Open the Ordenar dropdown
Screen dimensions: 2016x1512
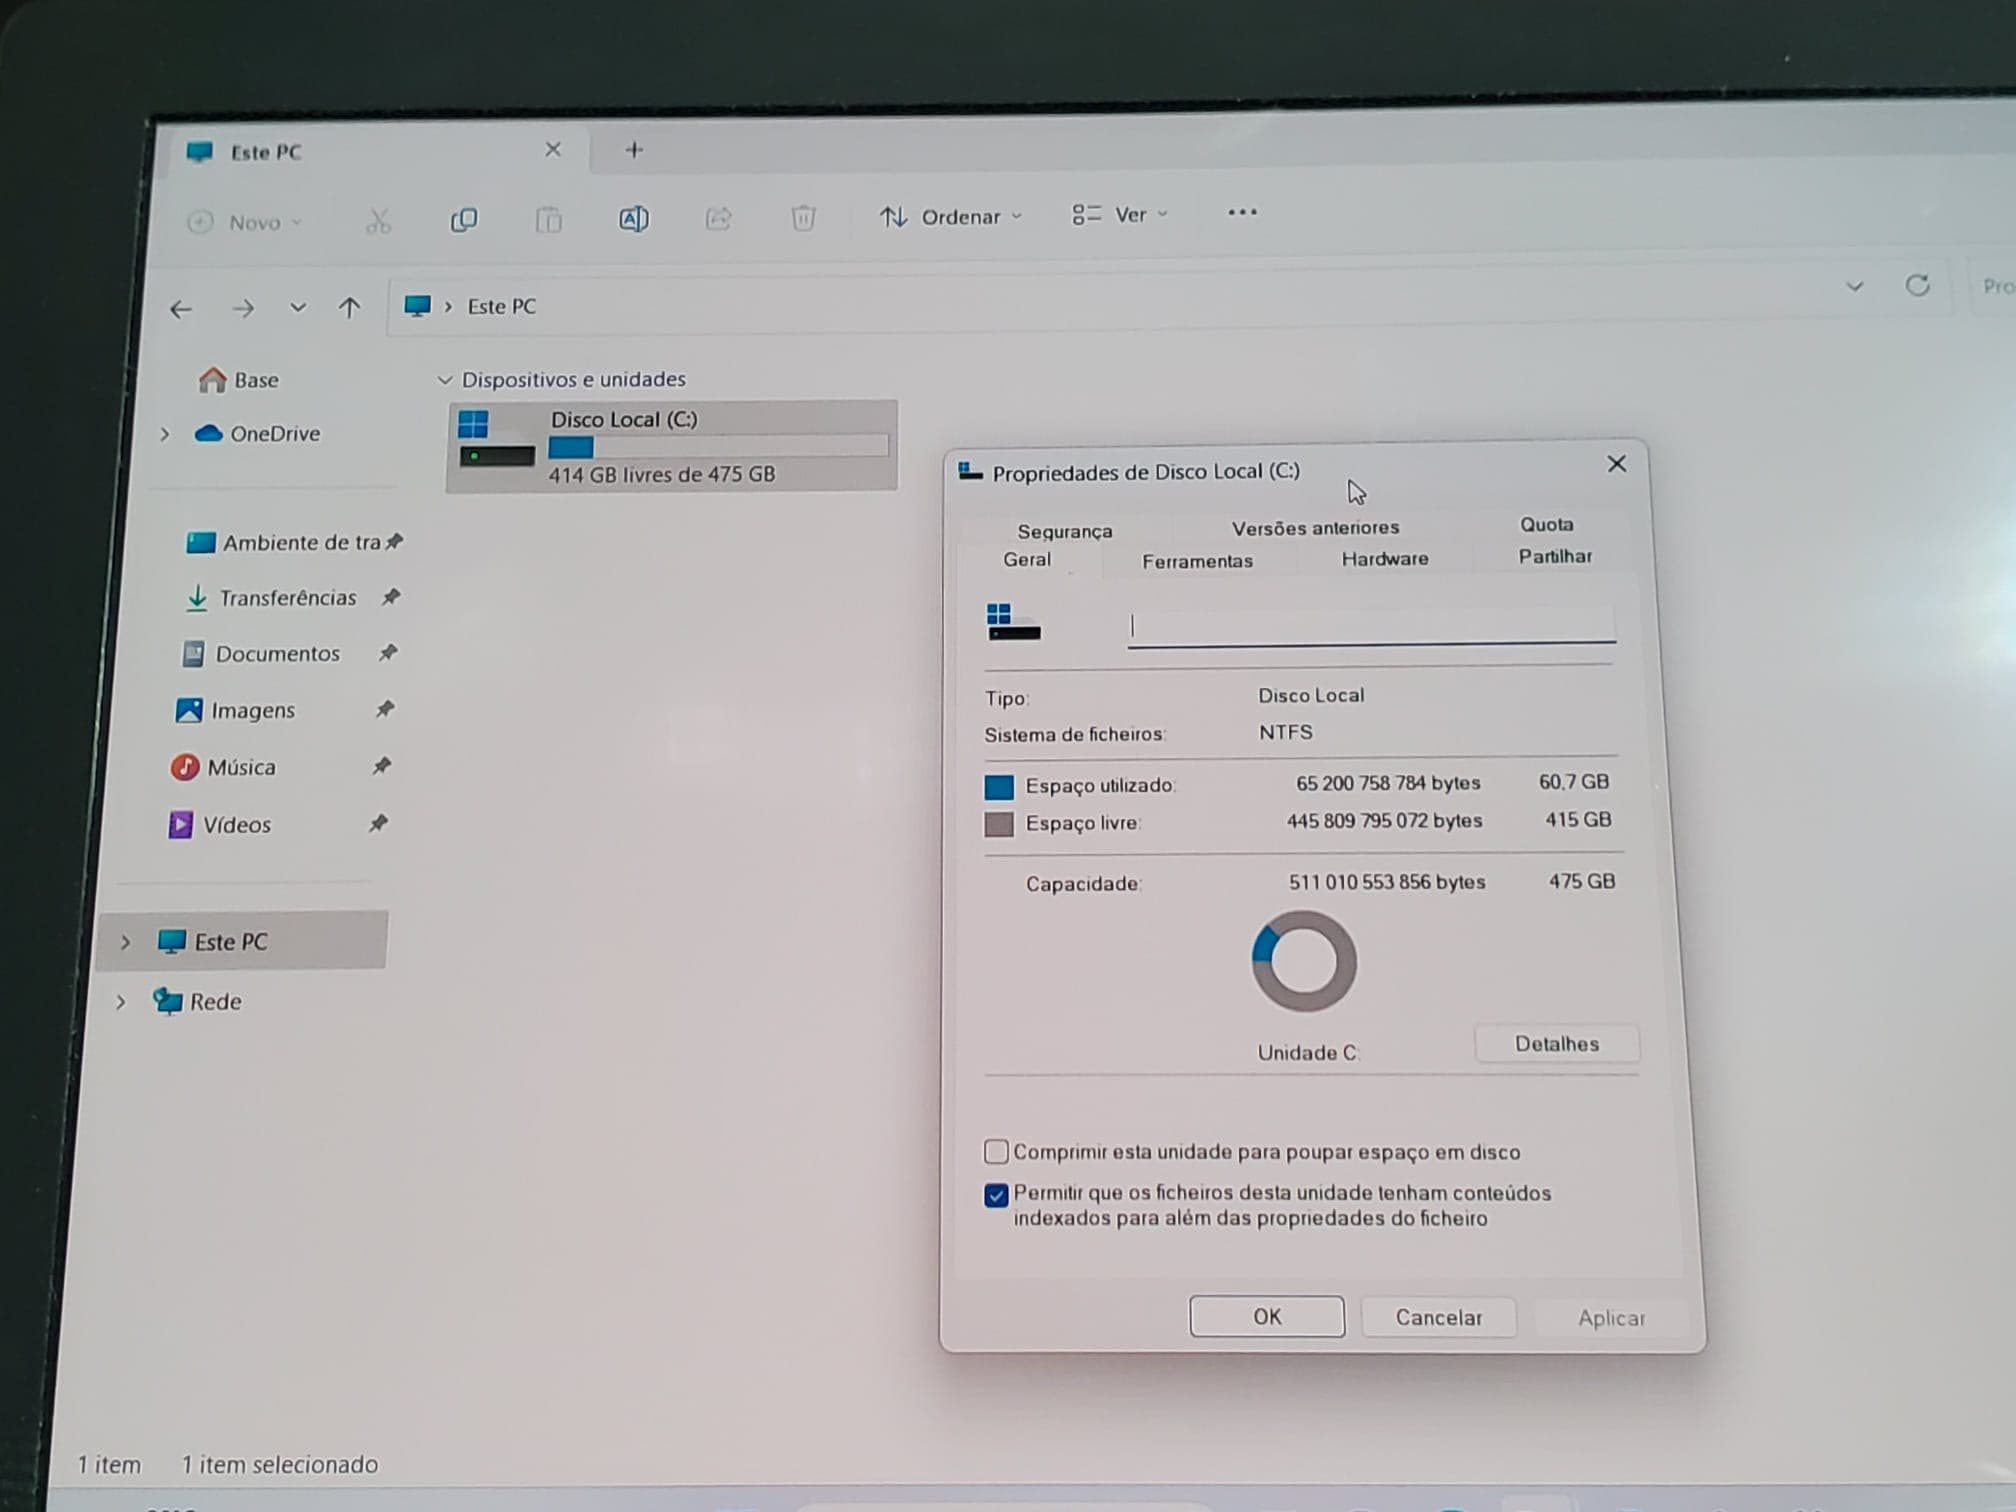click(x=951, y=216)
